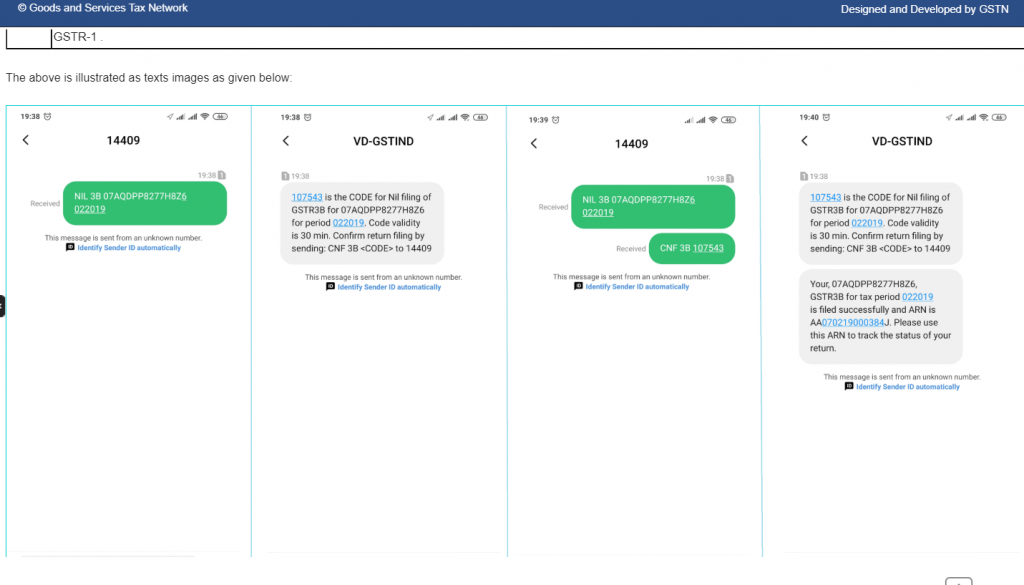The width and height of the screenshot is (1024, 585).
Task: Click battery icon in 19:40 status bar
Action: (999, 118)
